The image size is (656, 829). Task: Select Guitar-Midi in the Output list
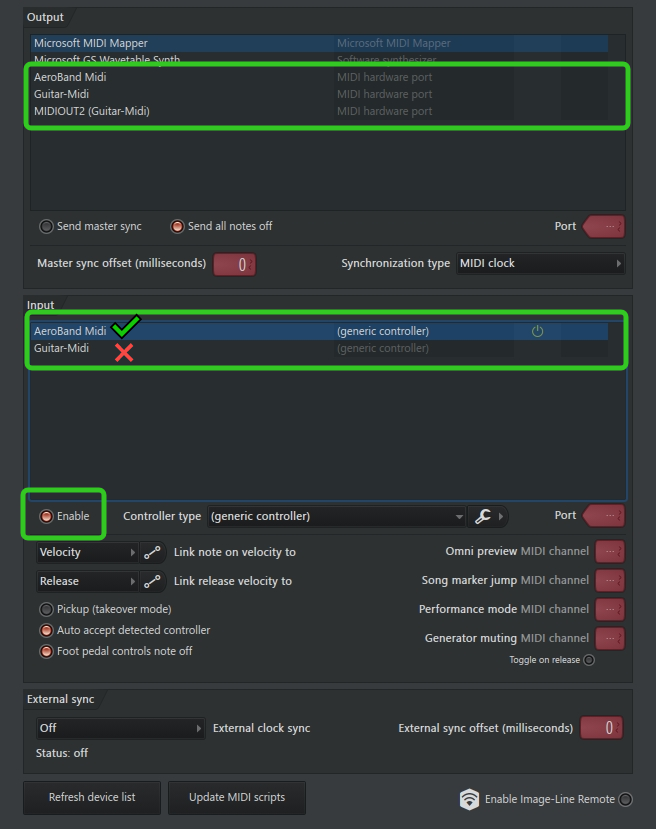pos(319,94)
